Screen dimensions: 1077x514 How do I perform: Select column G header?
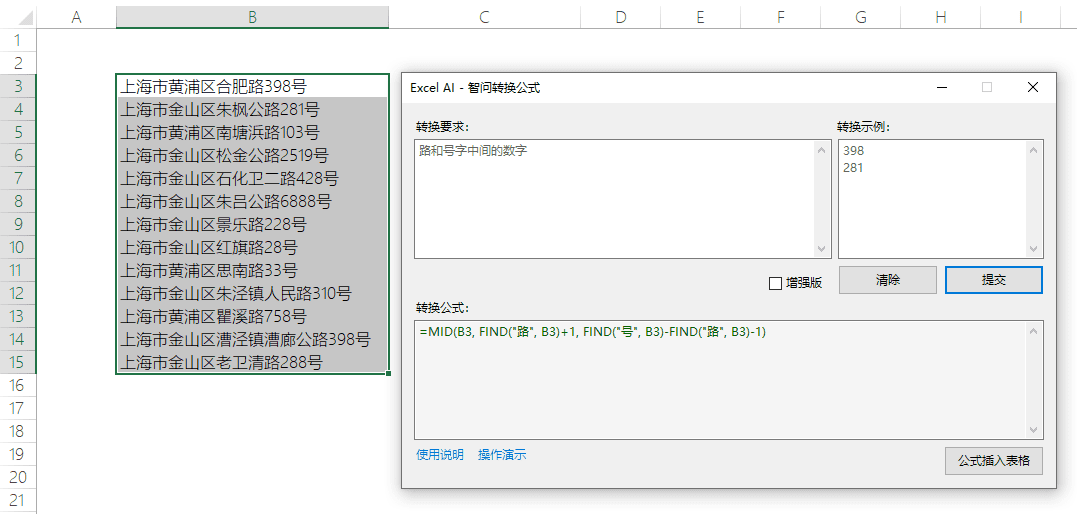861,18
